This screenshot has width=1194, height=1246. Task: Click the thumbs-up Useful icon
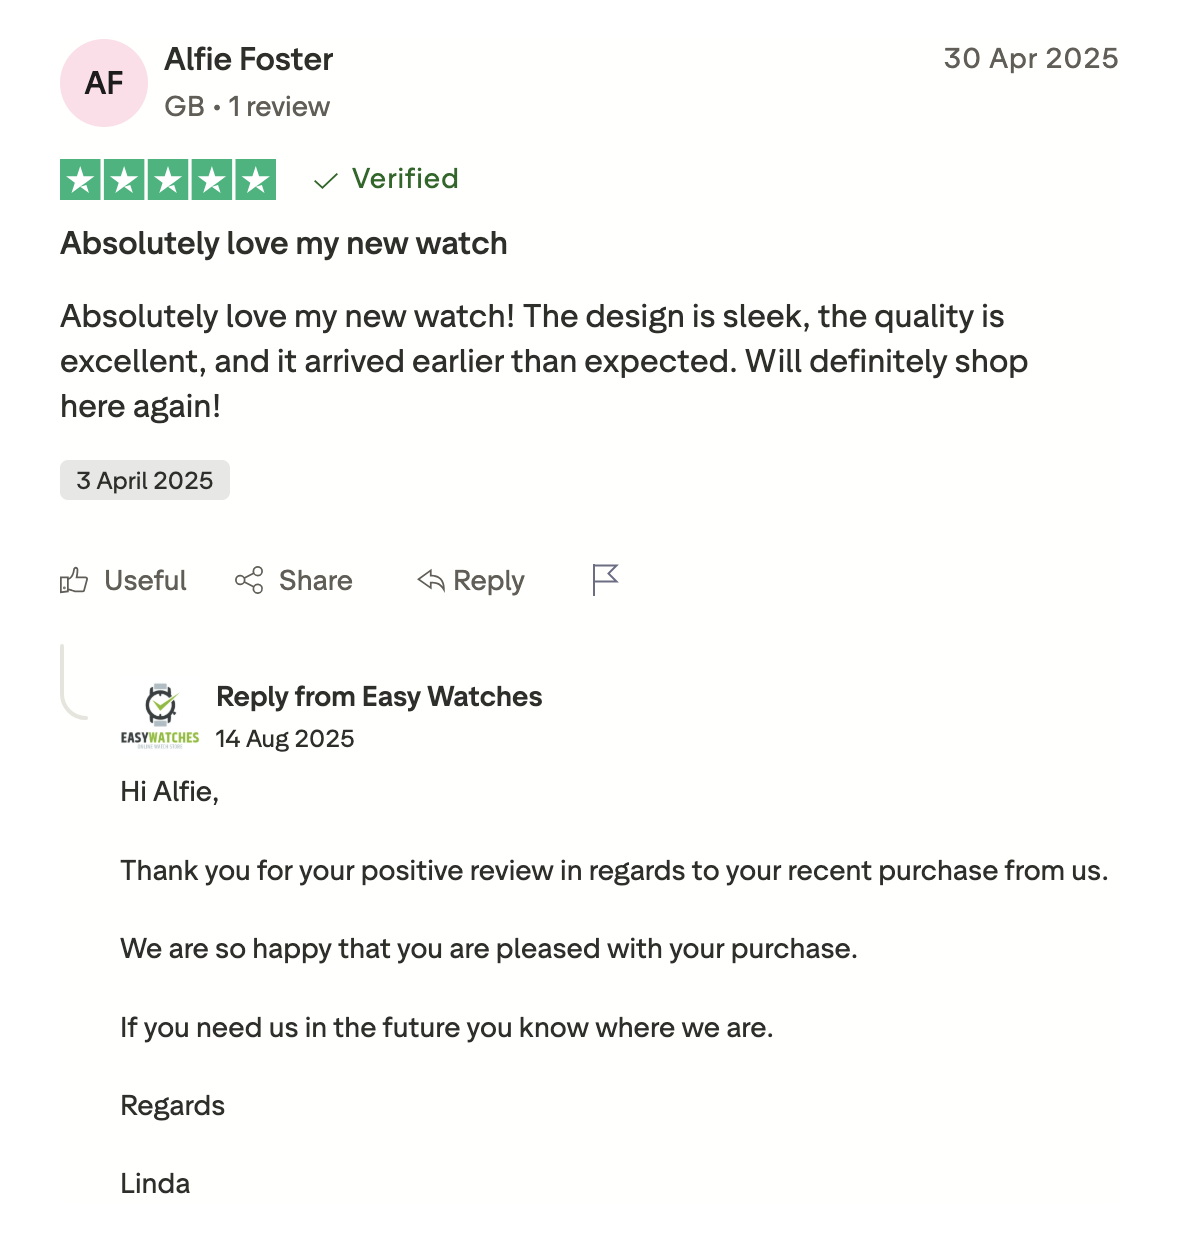click(x=74, y=580)
